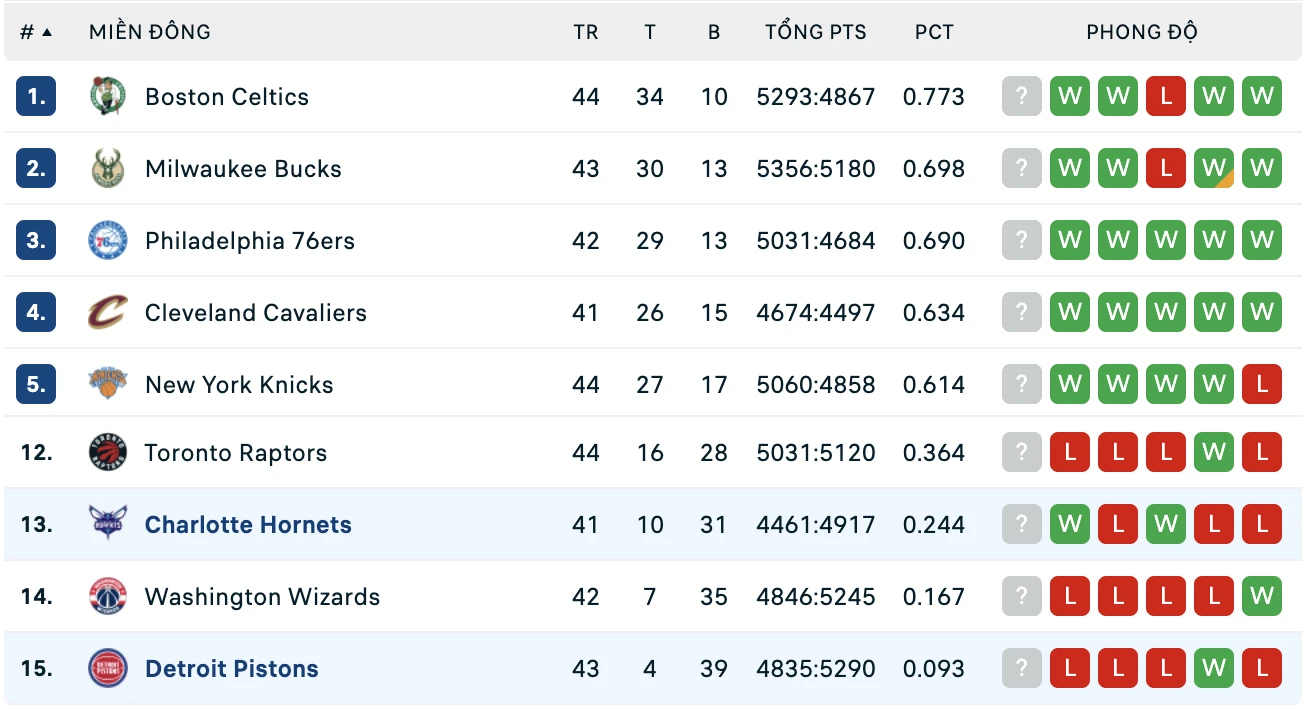Click the Washington Wizards logo
This screenshot has width=1308, height=711.
[107, 597]
